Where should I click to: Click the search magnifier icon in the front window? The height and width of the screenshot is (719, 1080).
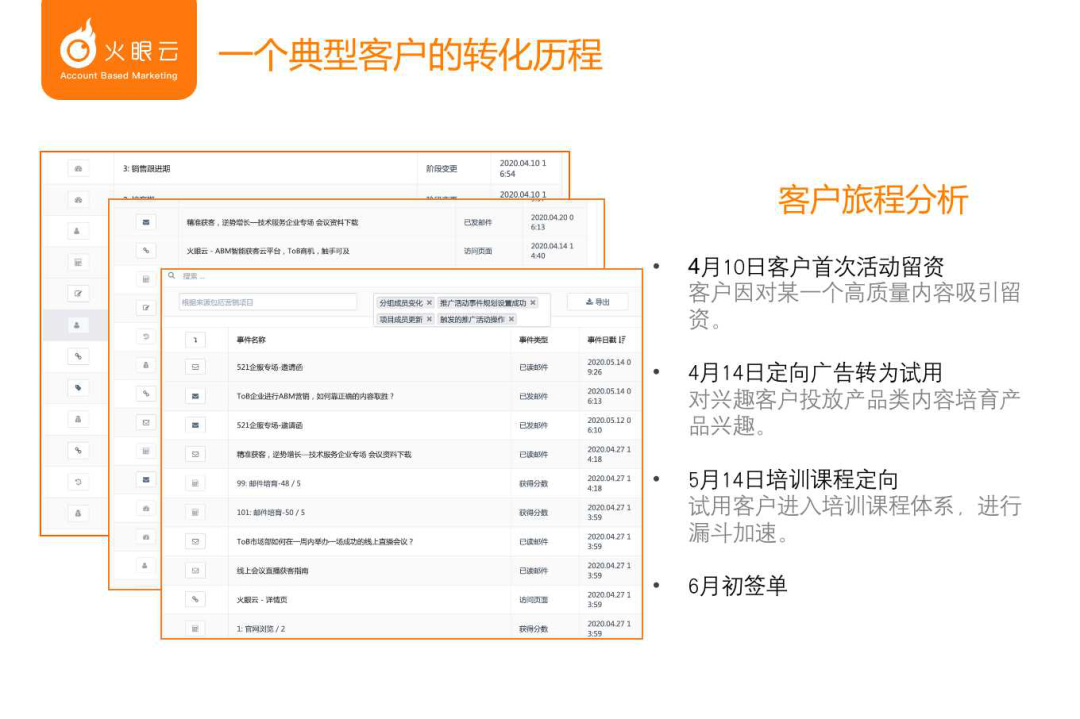(172, 275)
